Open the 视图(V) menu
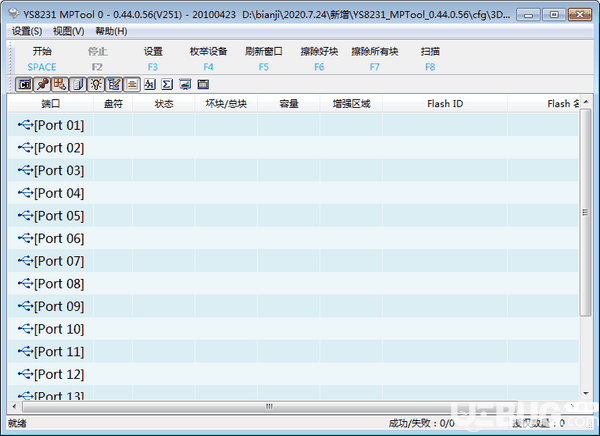Viewport: 600px width, 436px height. 68,31
